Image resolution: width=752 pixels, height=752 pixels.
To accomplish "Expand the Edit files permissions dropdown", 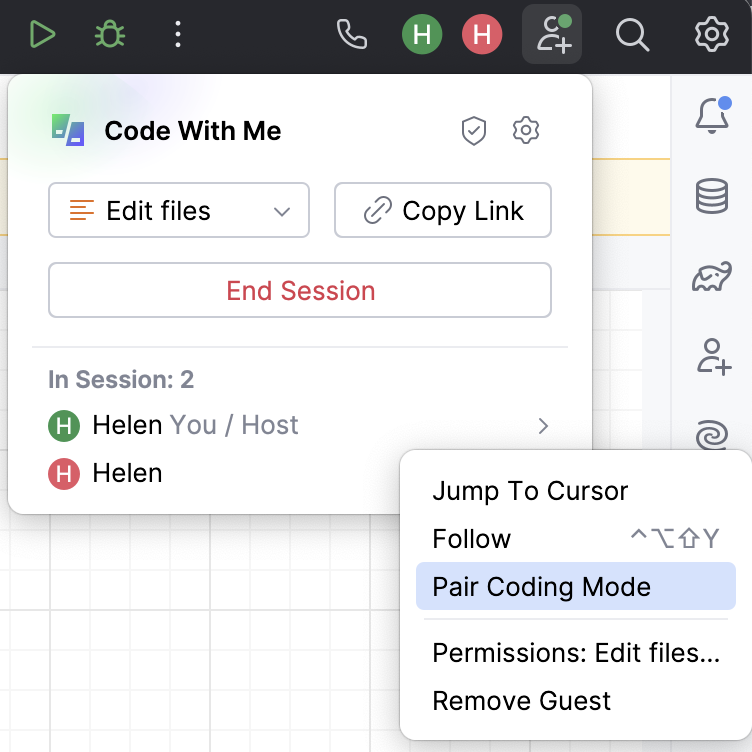I will coord(179,211).
